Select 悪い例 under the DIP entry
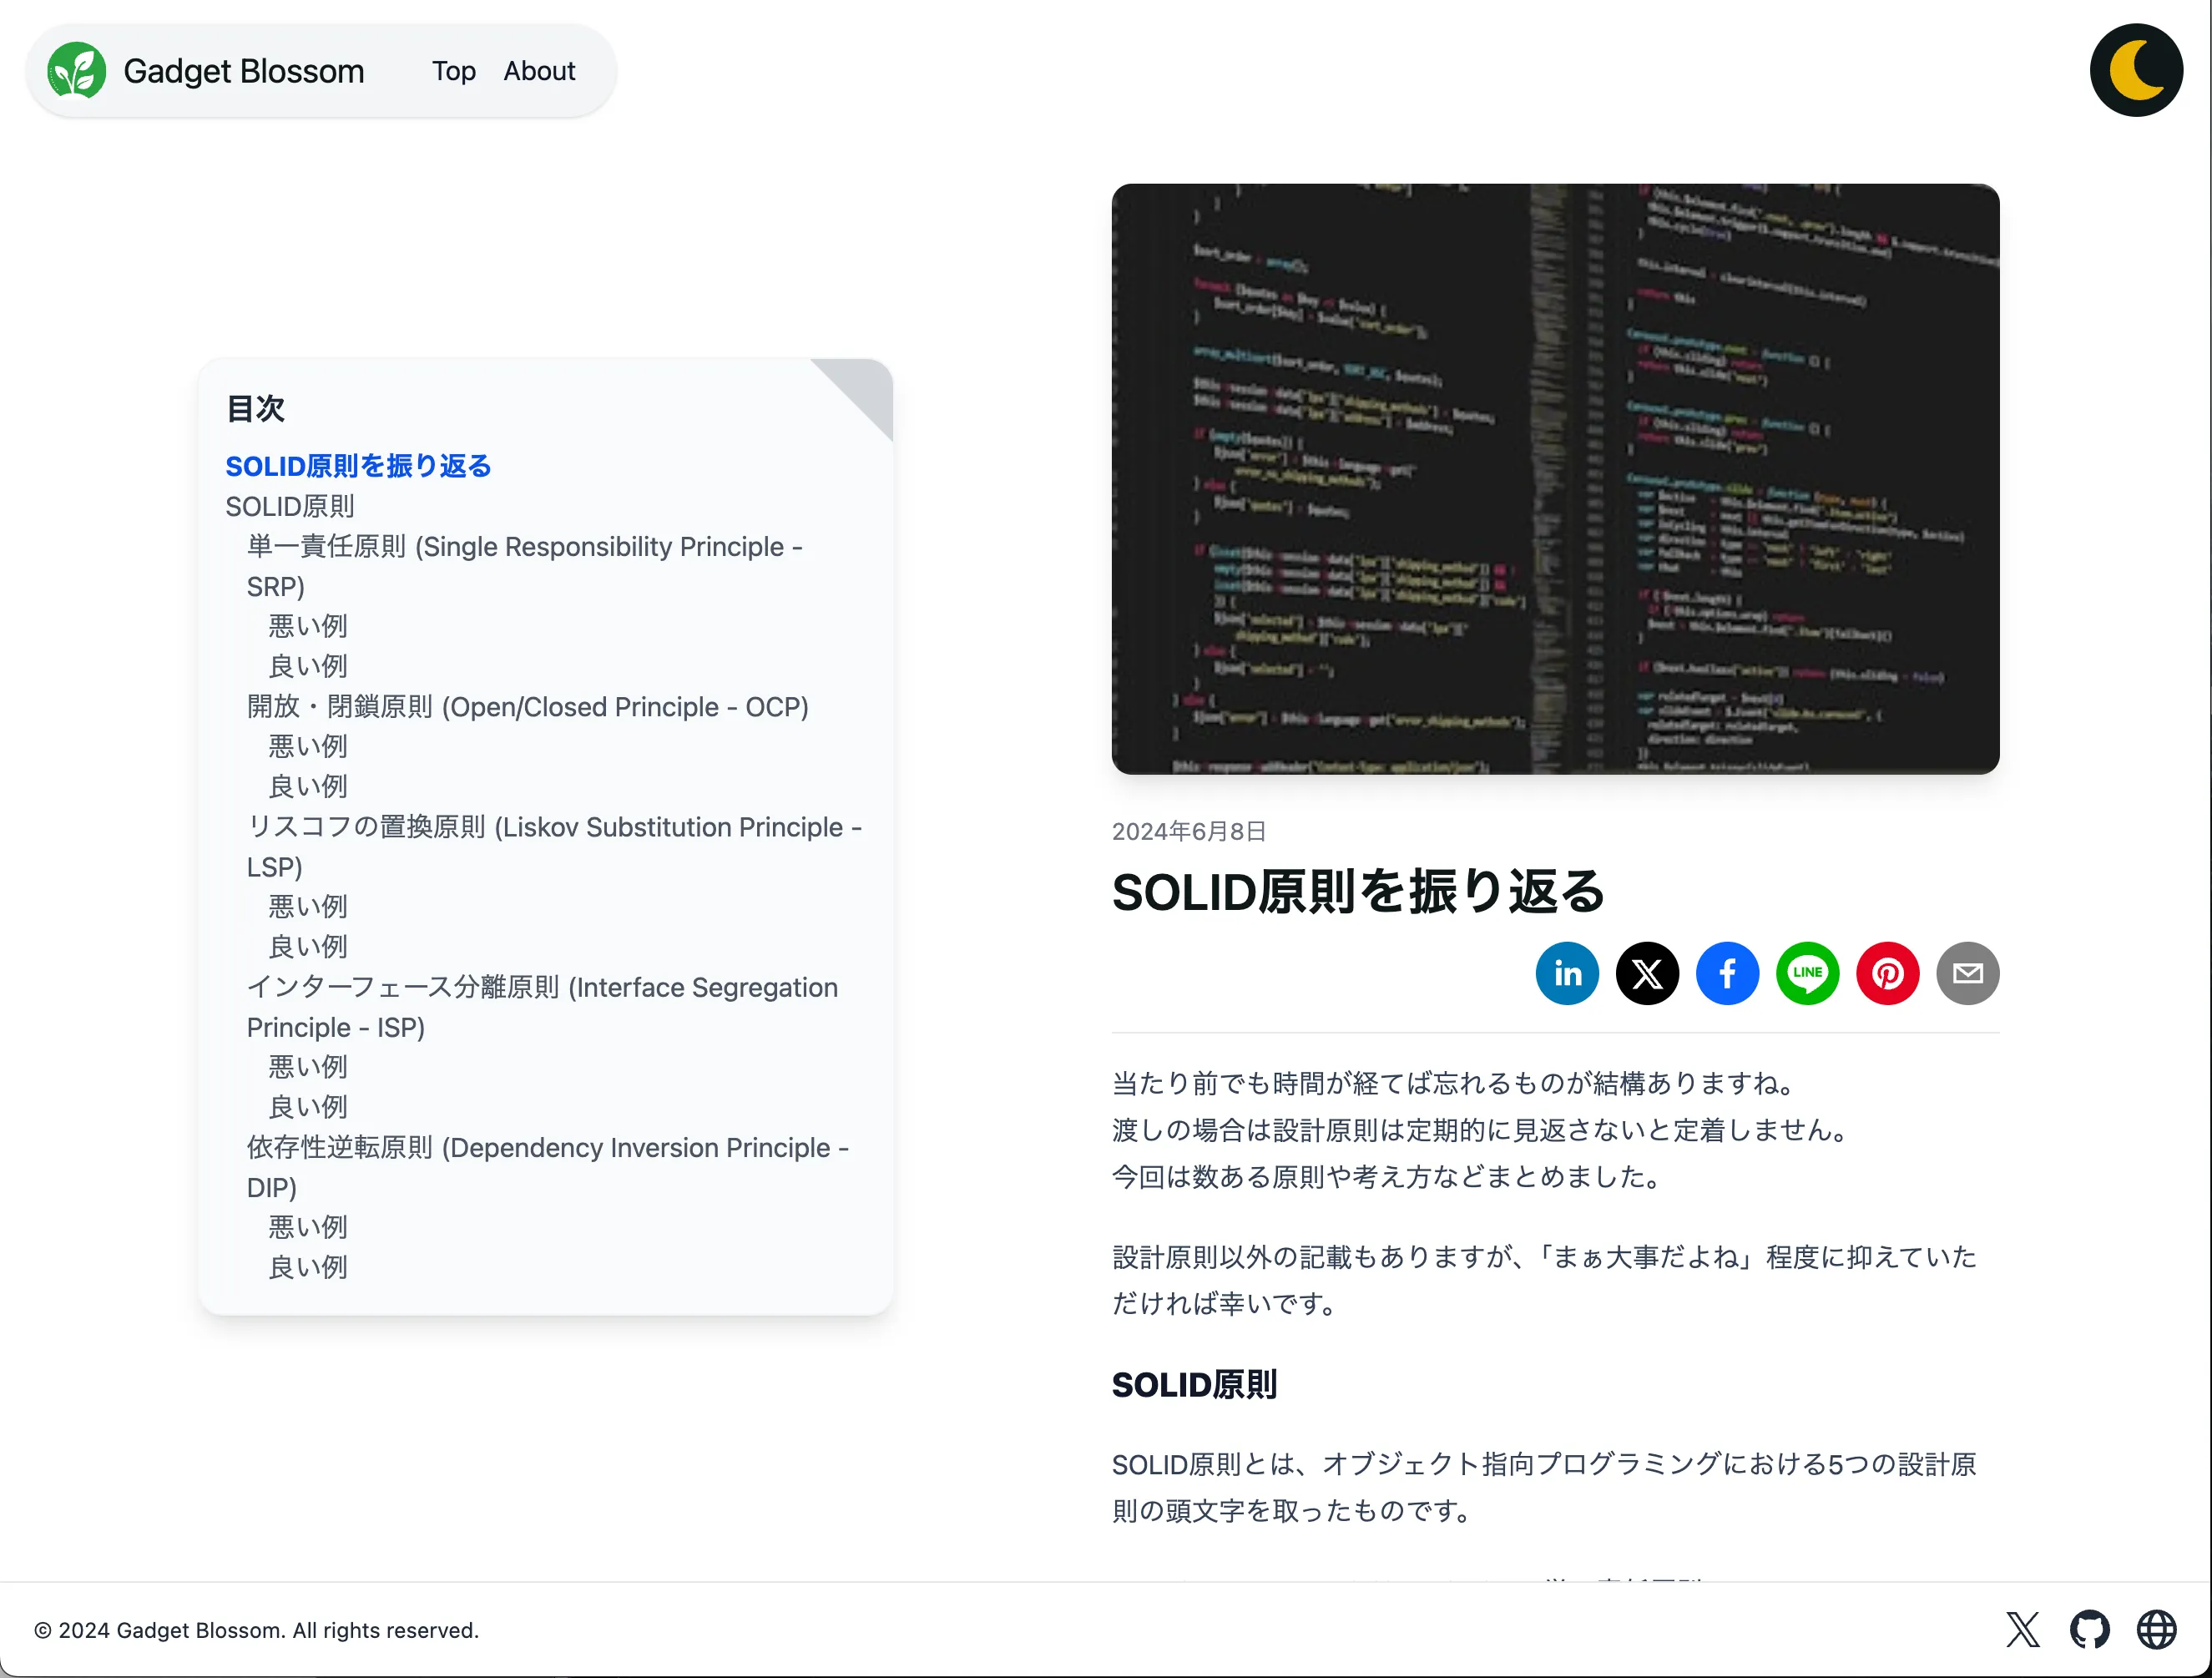Viewport: 2212px width, 1678px height. [307, 1226]
